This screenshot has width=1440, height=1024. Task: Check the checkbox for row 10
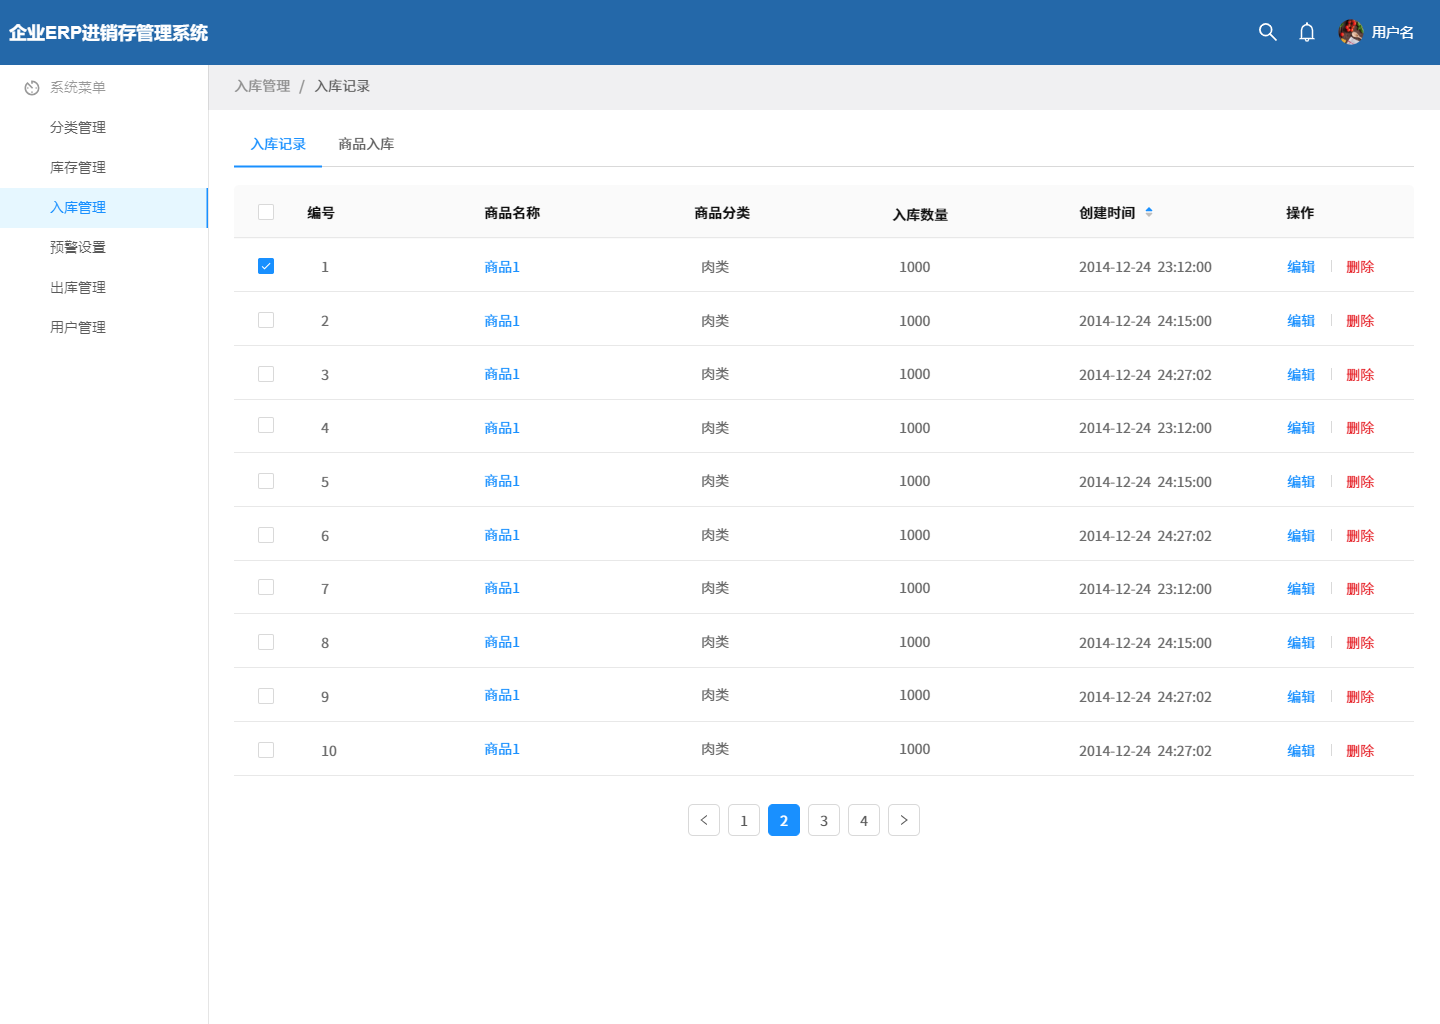[x=266, y=750]
